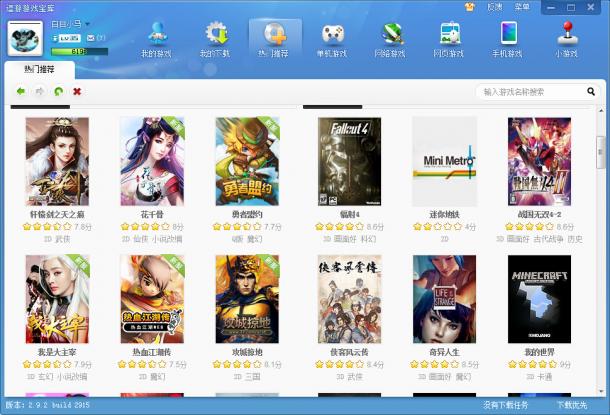Viewport: 610px width, 415px height.
Task: Refresh the page with green circular arrow
Action: point(58,91)
